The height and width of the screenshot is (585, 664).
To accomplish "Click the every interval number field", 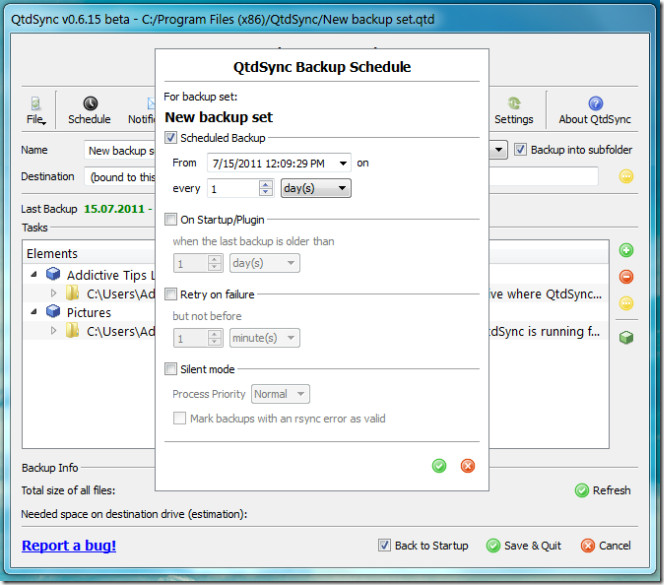I will [x=233, y=188].
